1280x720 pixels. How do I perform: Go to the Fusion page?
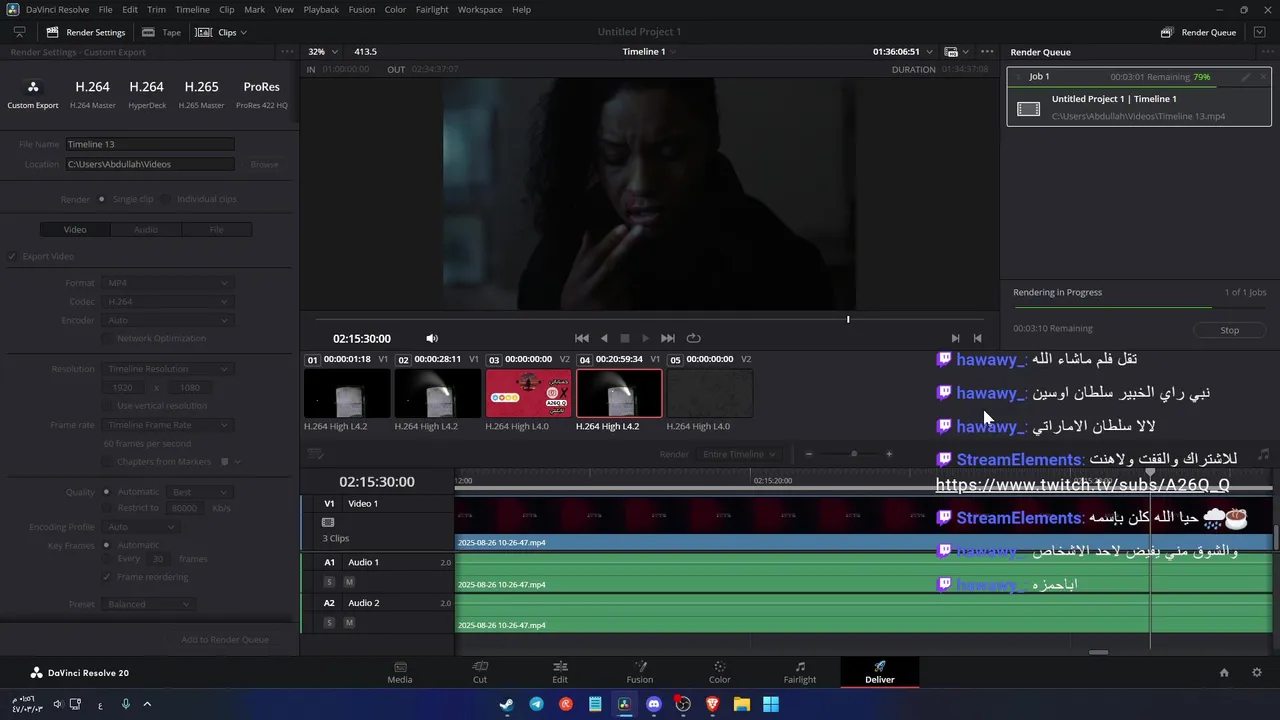[x=640, y=672]
